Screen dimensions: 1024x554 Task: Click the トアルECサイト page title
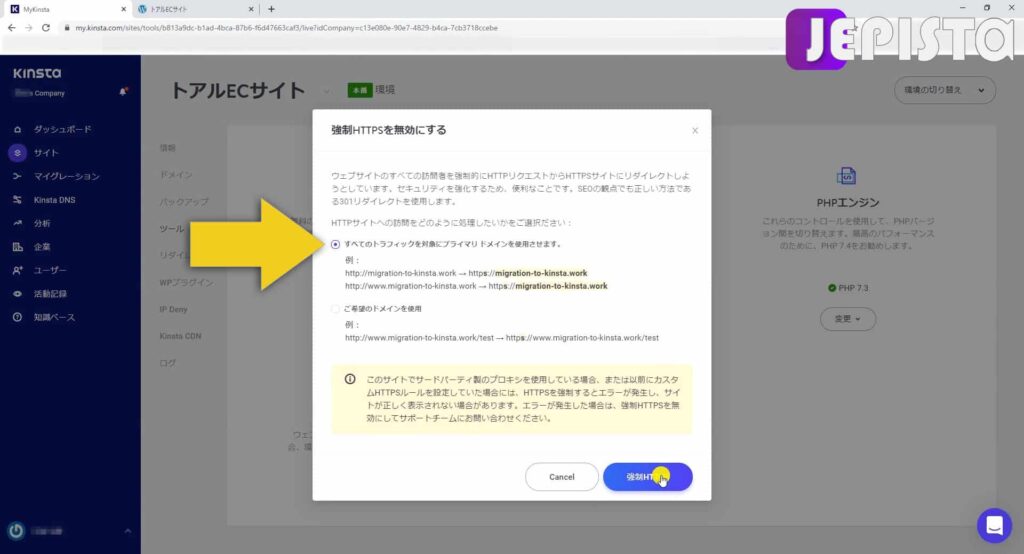238,91
